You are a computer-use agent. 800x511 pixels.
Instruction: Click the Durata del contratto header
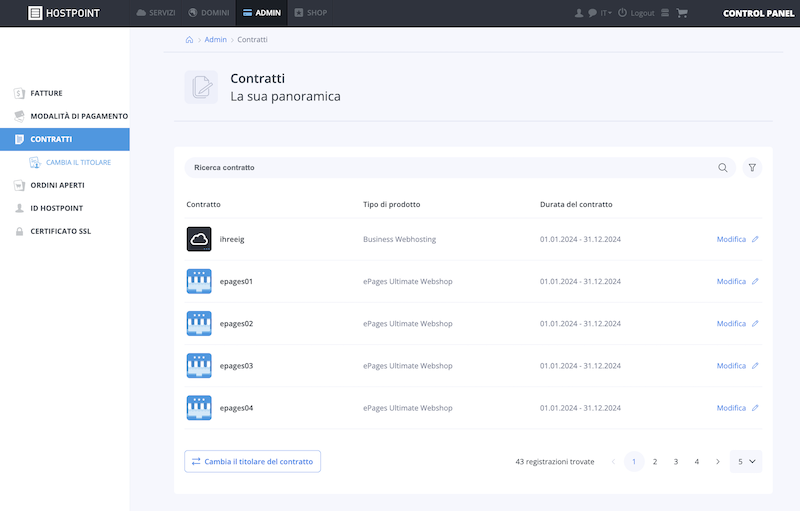576,205
